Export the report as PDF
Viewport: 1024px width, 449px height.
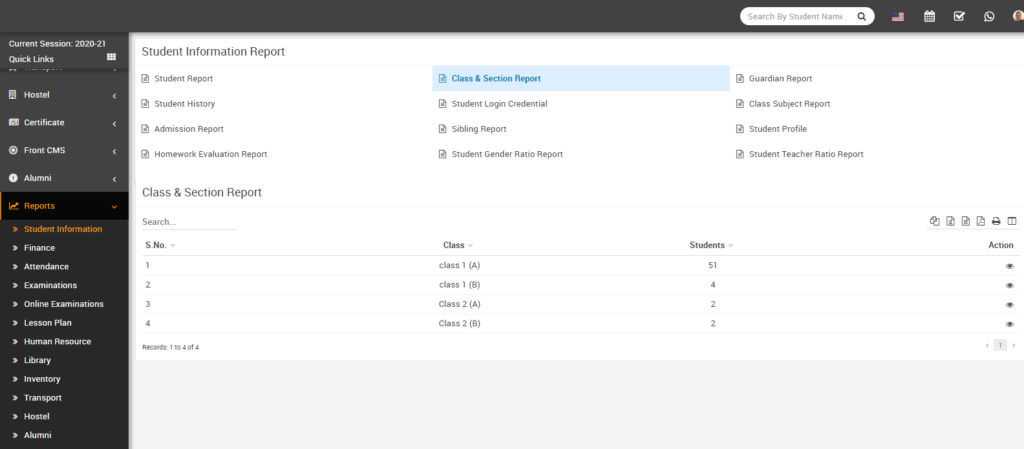[x=981, y=221]
